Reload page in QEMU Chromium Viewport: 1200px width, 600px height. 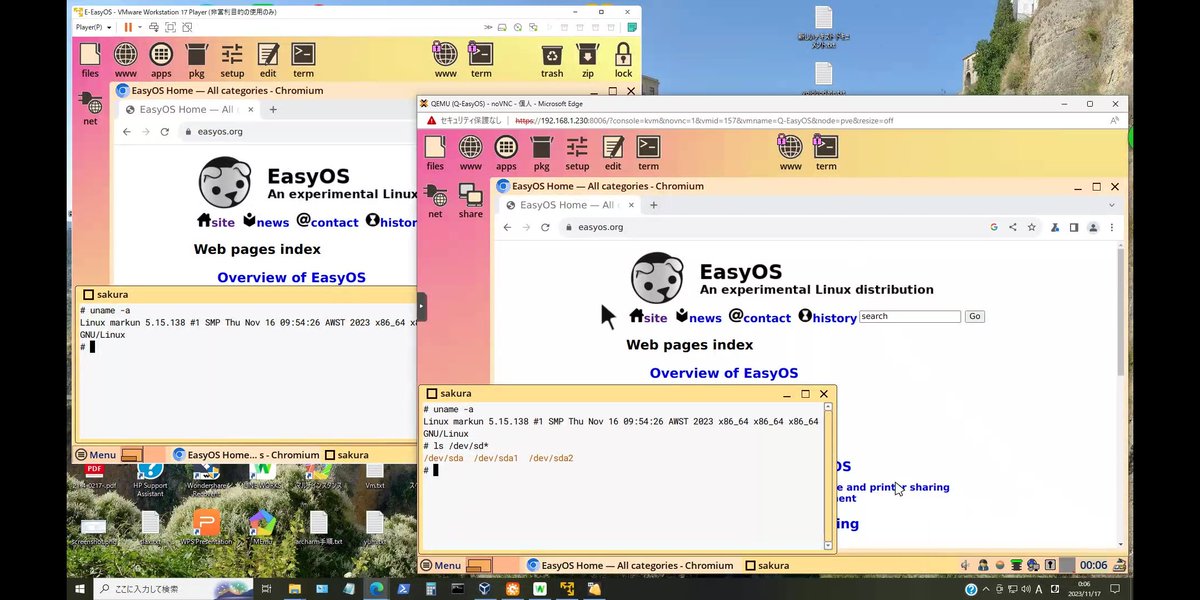pyautogui.click(x=545, y=227)
